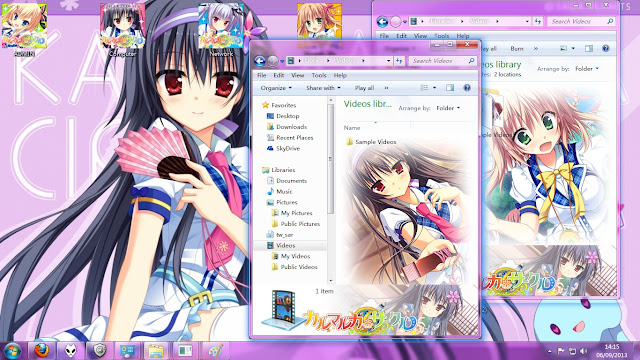Select Downloads in Favorites

pyautogui.click(x=287, y=127)
